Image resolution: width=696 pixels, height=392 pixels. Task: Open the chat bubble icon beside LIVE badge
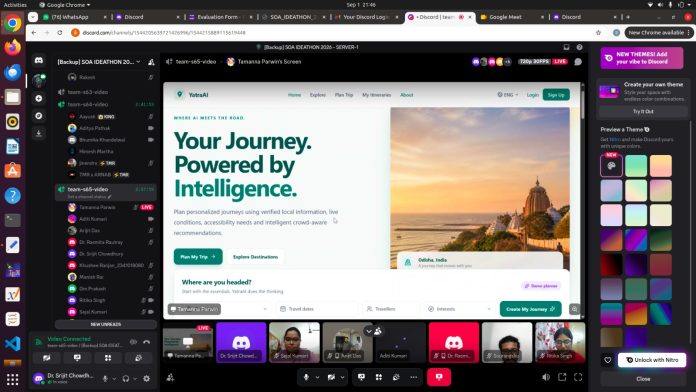click(578, 62)
